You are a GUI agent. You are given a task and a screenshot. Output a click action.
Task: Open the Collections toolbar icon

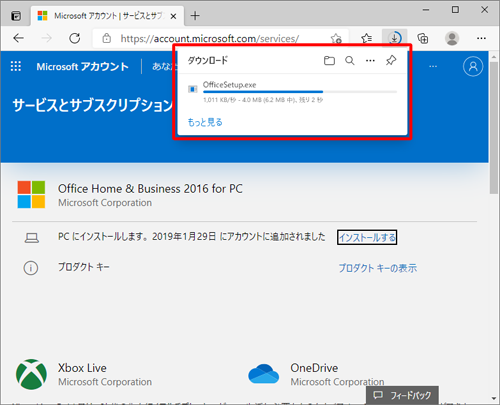pos(423,39)
